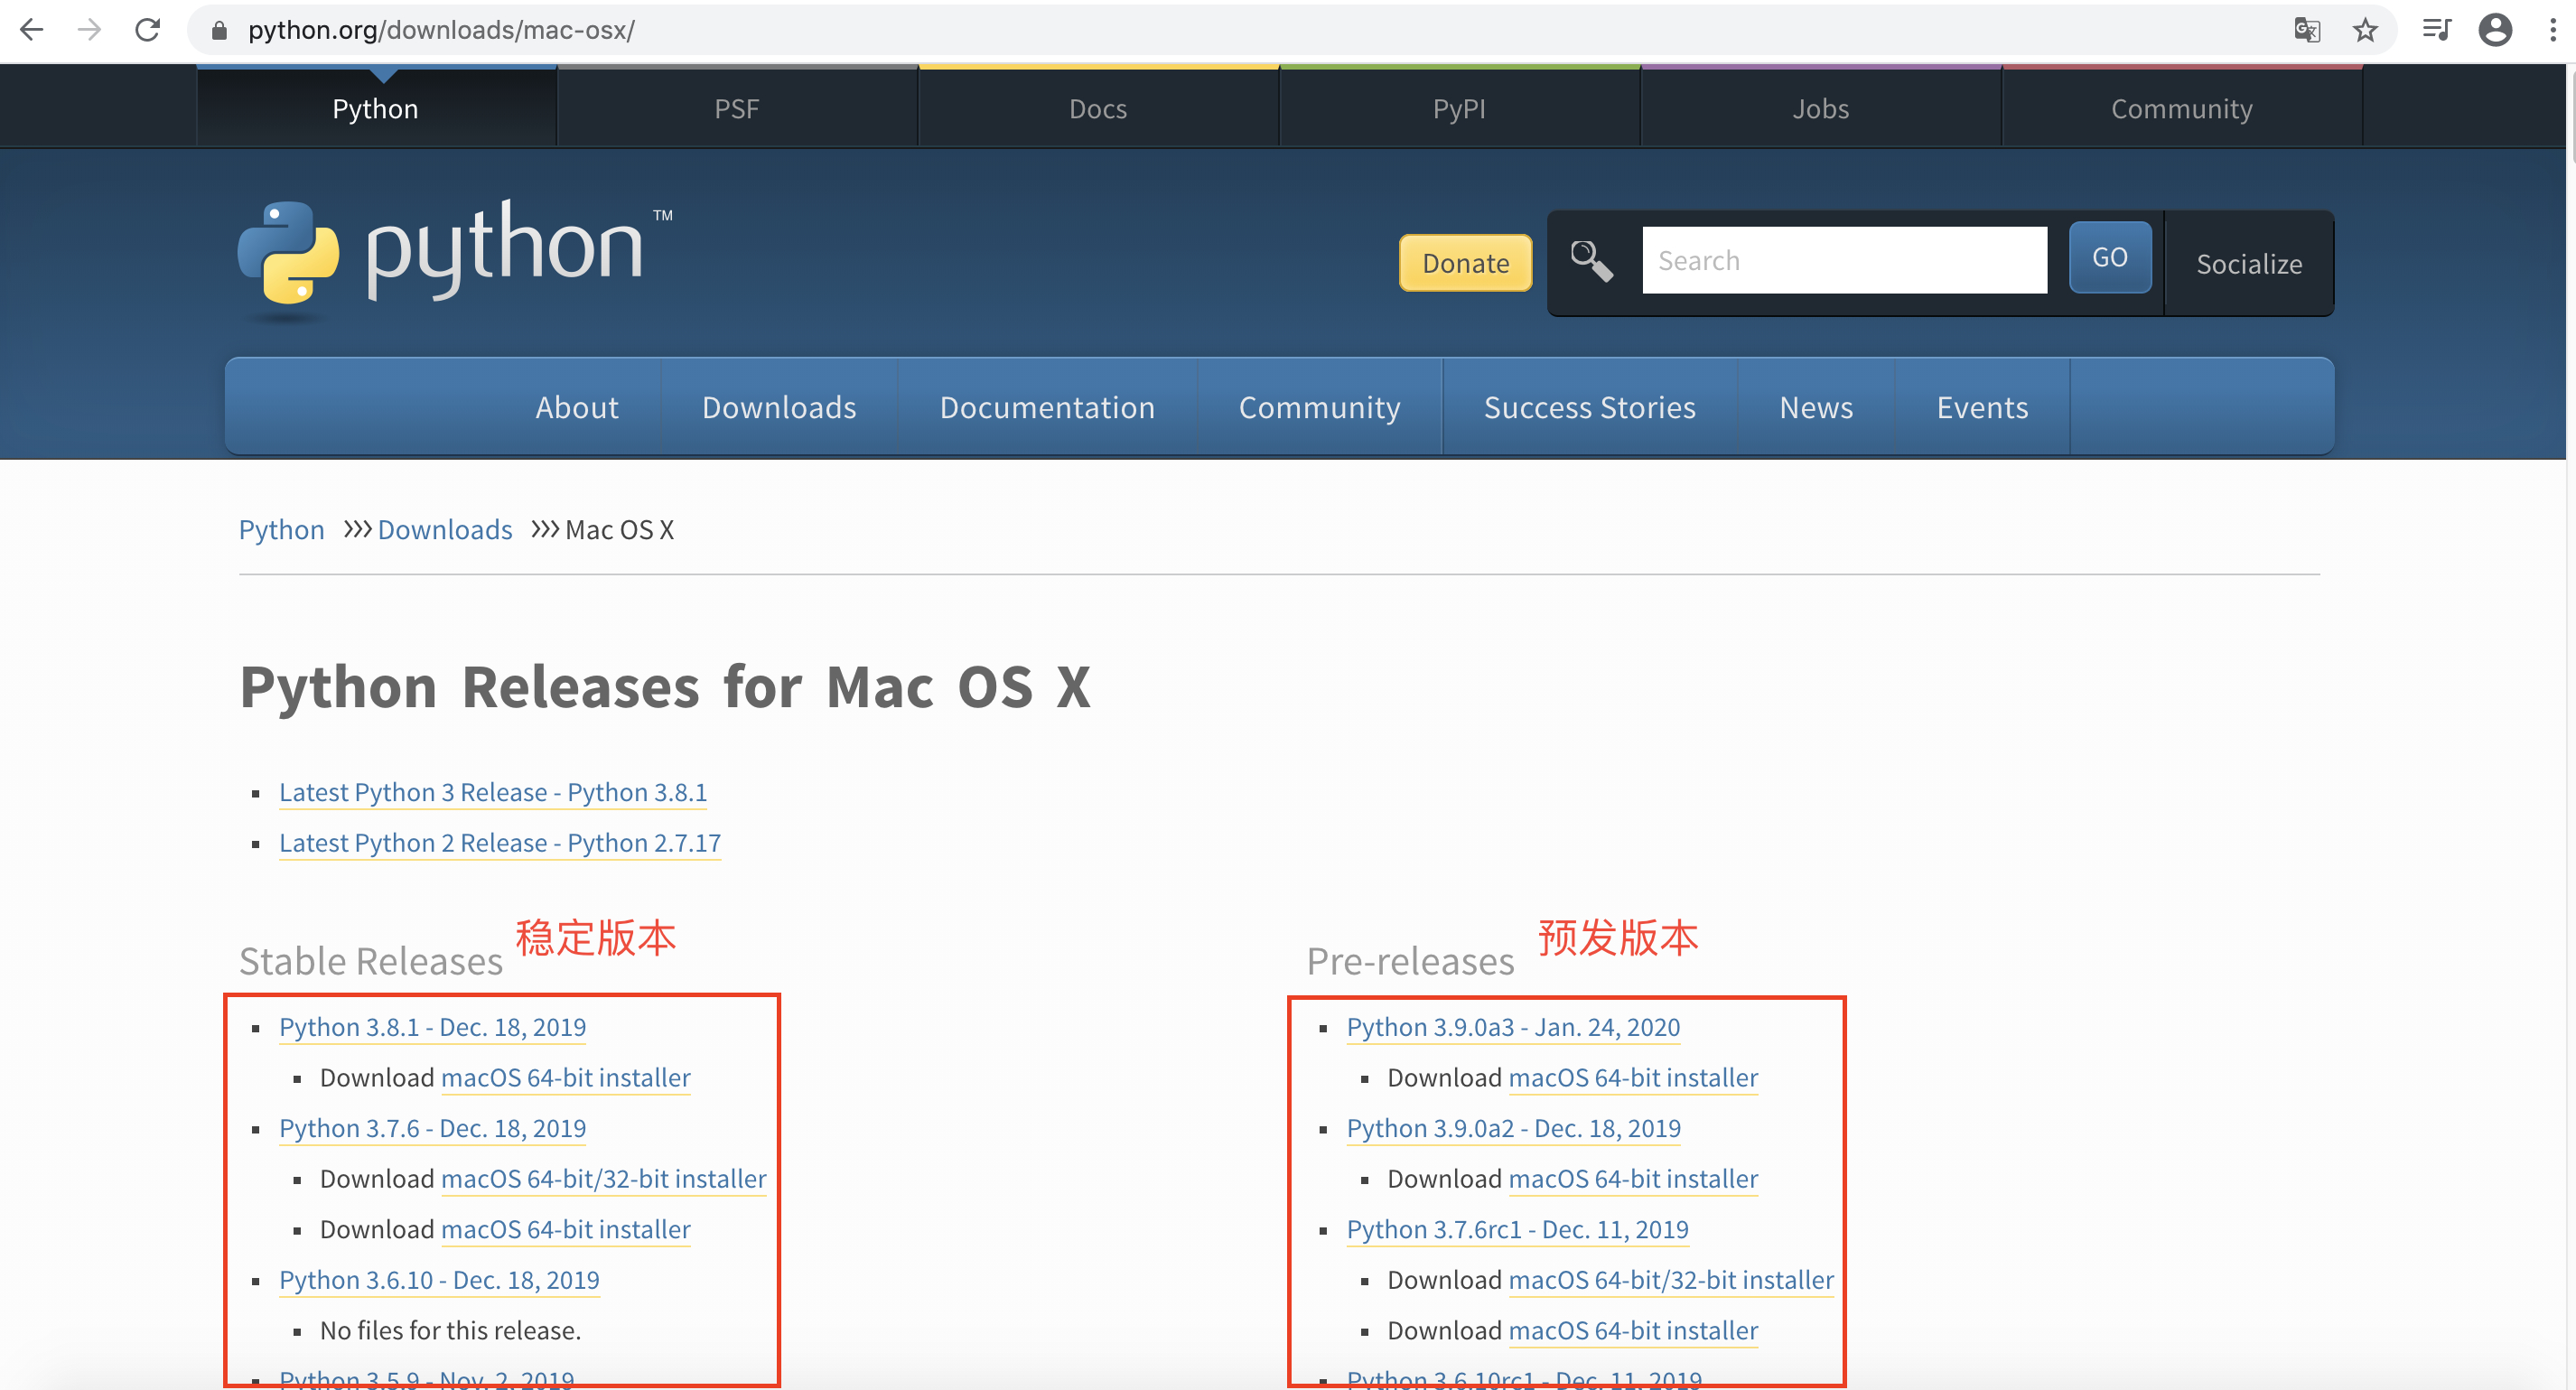The image size is (2576, 1390).
Task: Reload the page with the refresh icon
Action: [148, 30]
